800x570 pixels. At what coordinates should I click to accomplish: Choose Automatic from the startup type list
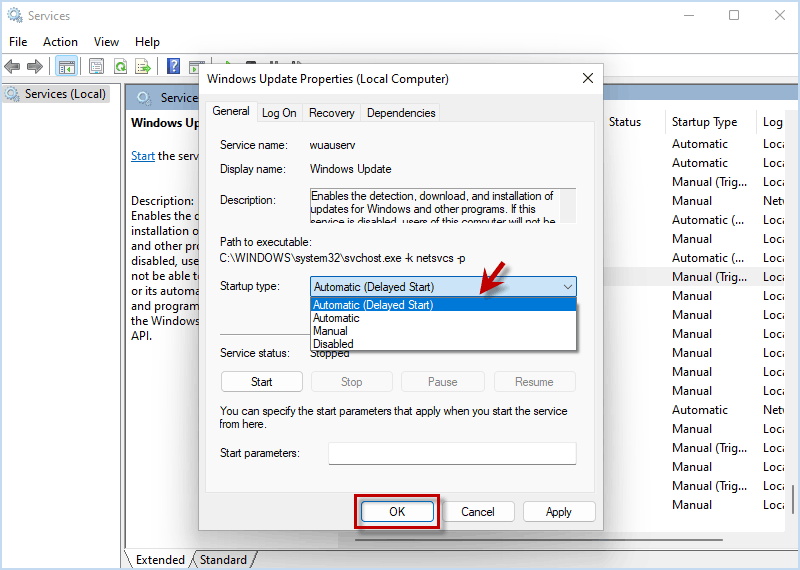tap(443, 318)
